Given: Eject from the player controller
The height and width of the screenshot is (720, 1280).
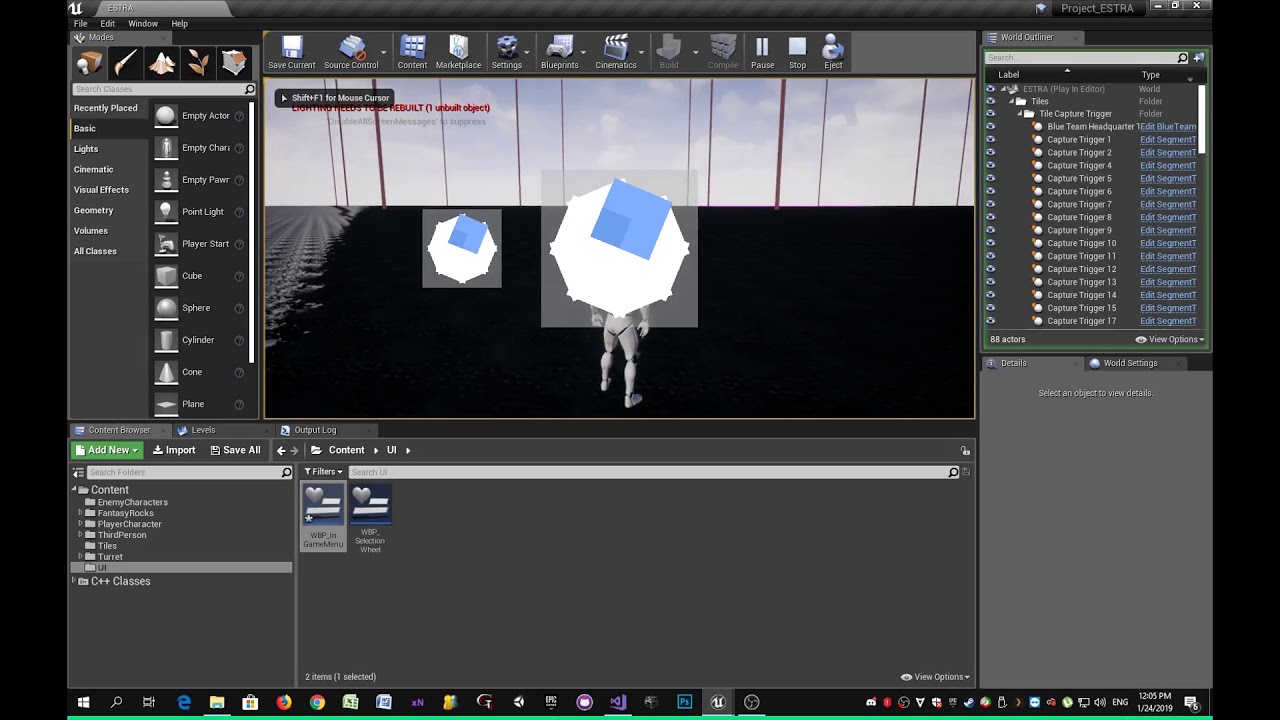Looking at the screenshot, I should [x=833, y=53].
